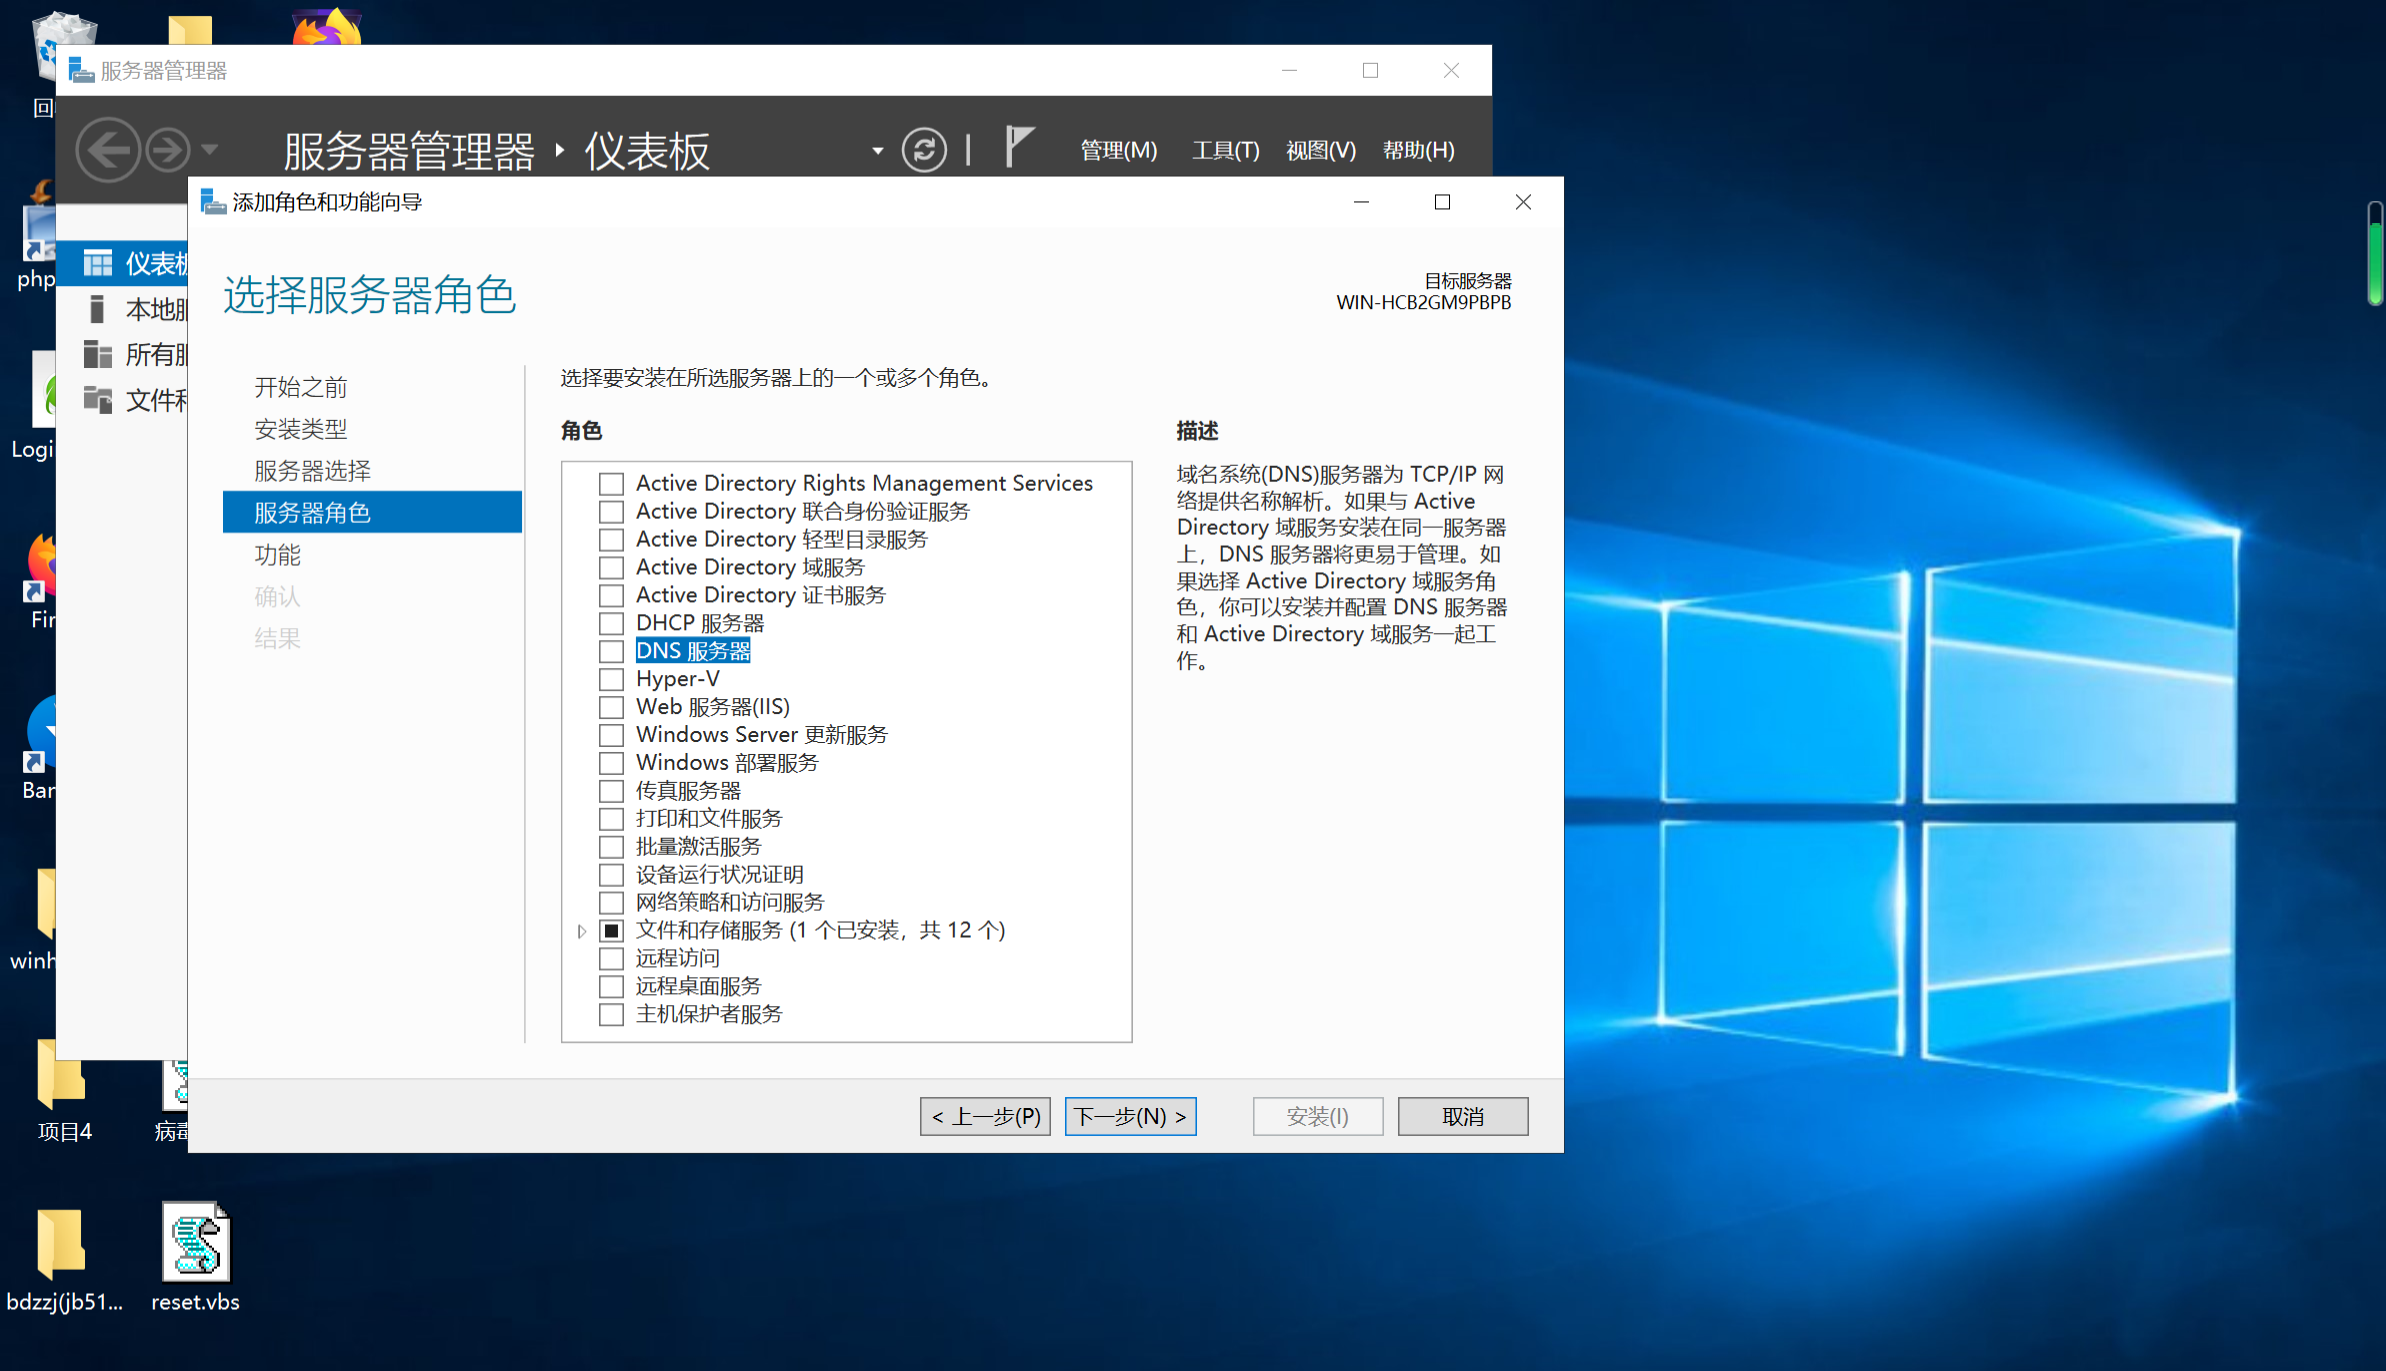Viewport: 2386px width, 1371px height.
Task: Open navigation history dropdown beside forward arrow
Action: click(x=210, y=150)
